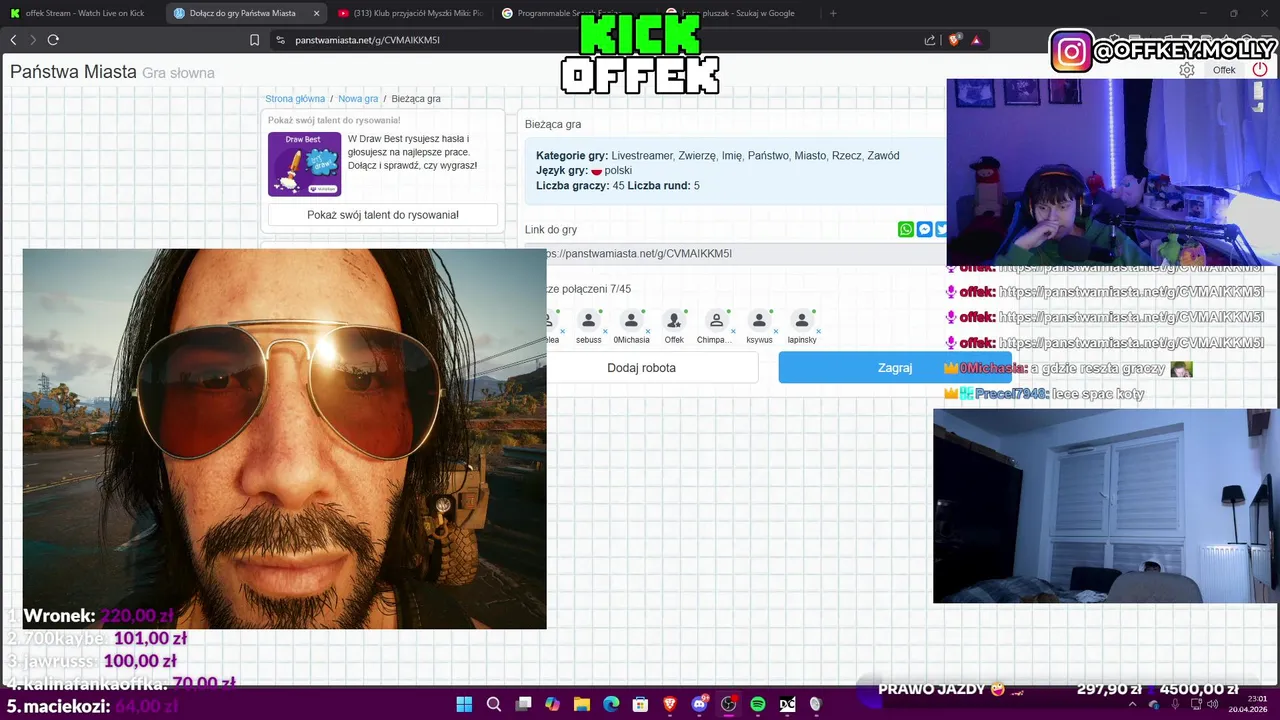Add a bot with Dodaj robota
The width and height of the screenshot is (1280, 720).
641,368
